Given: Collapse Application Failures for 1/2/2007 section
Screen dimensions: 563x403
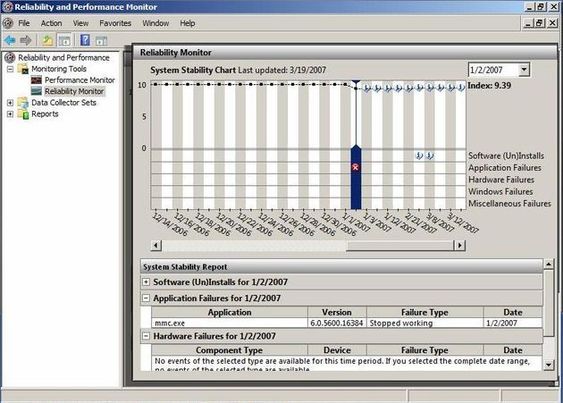Looking at the screenshot, I should coord(146,298).
